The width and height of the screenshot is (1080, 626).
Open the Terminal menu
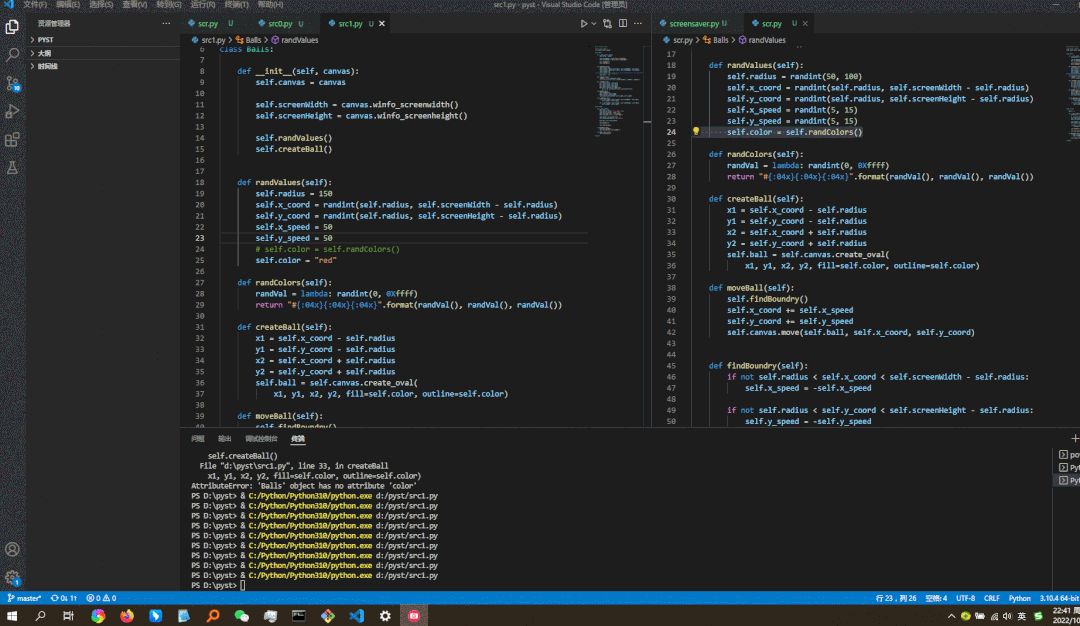point(236,4)
